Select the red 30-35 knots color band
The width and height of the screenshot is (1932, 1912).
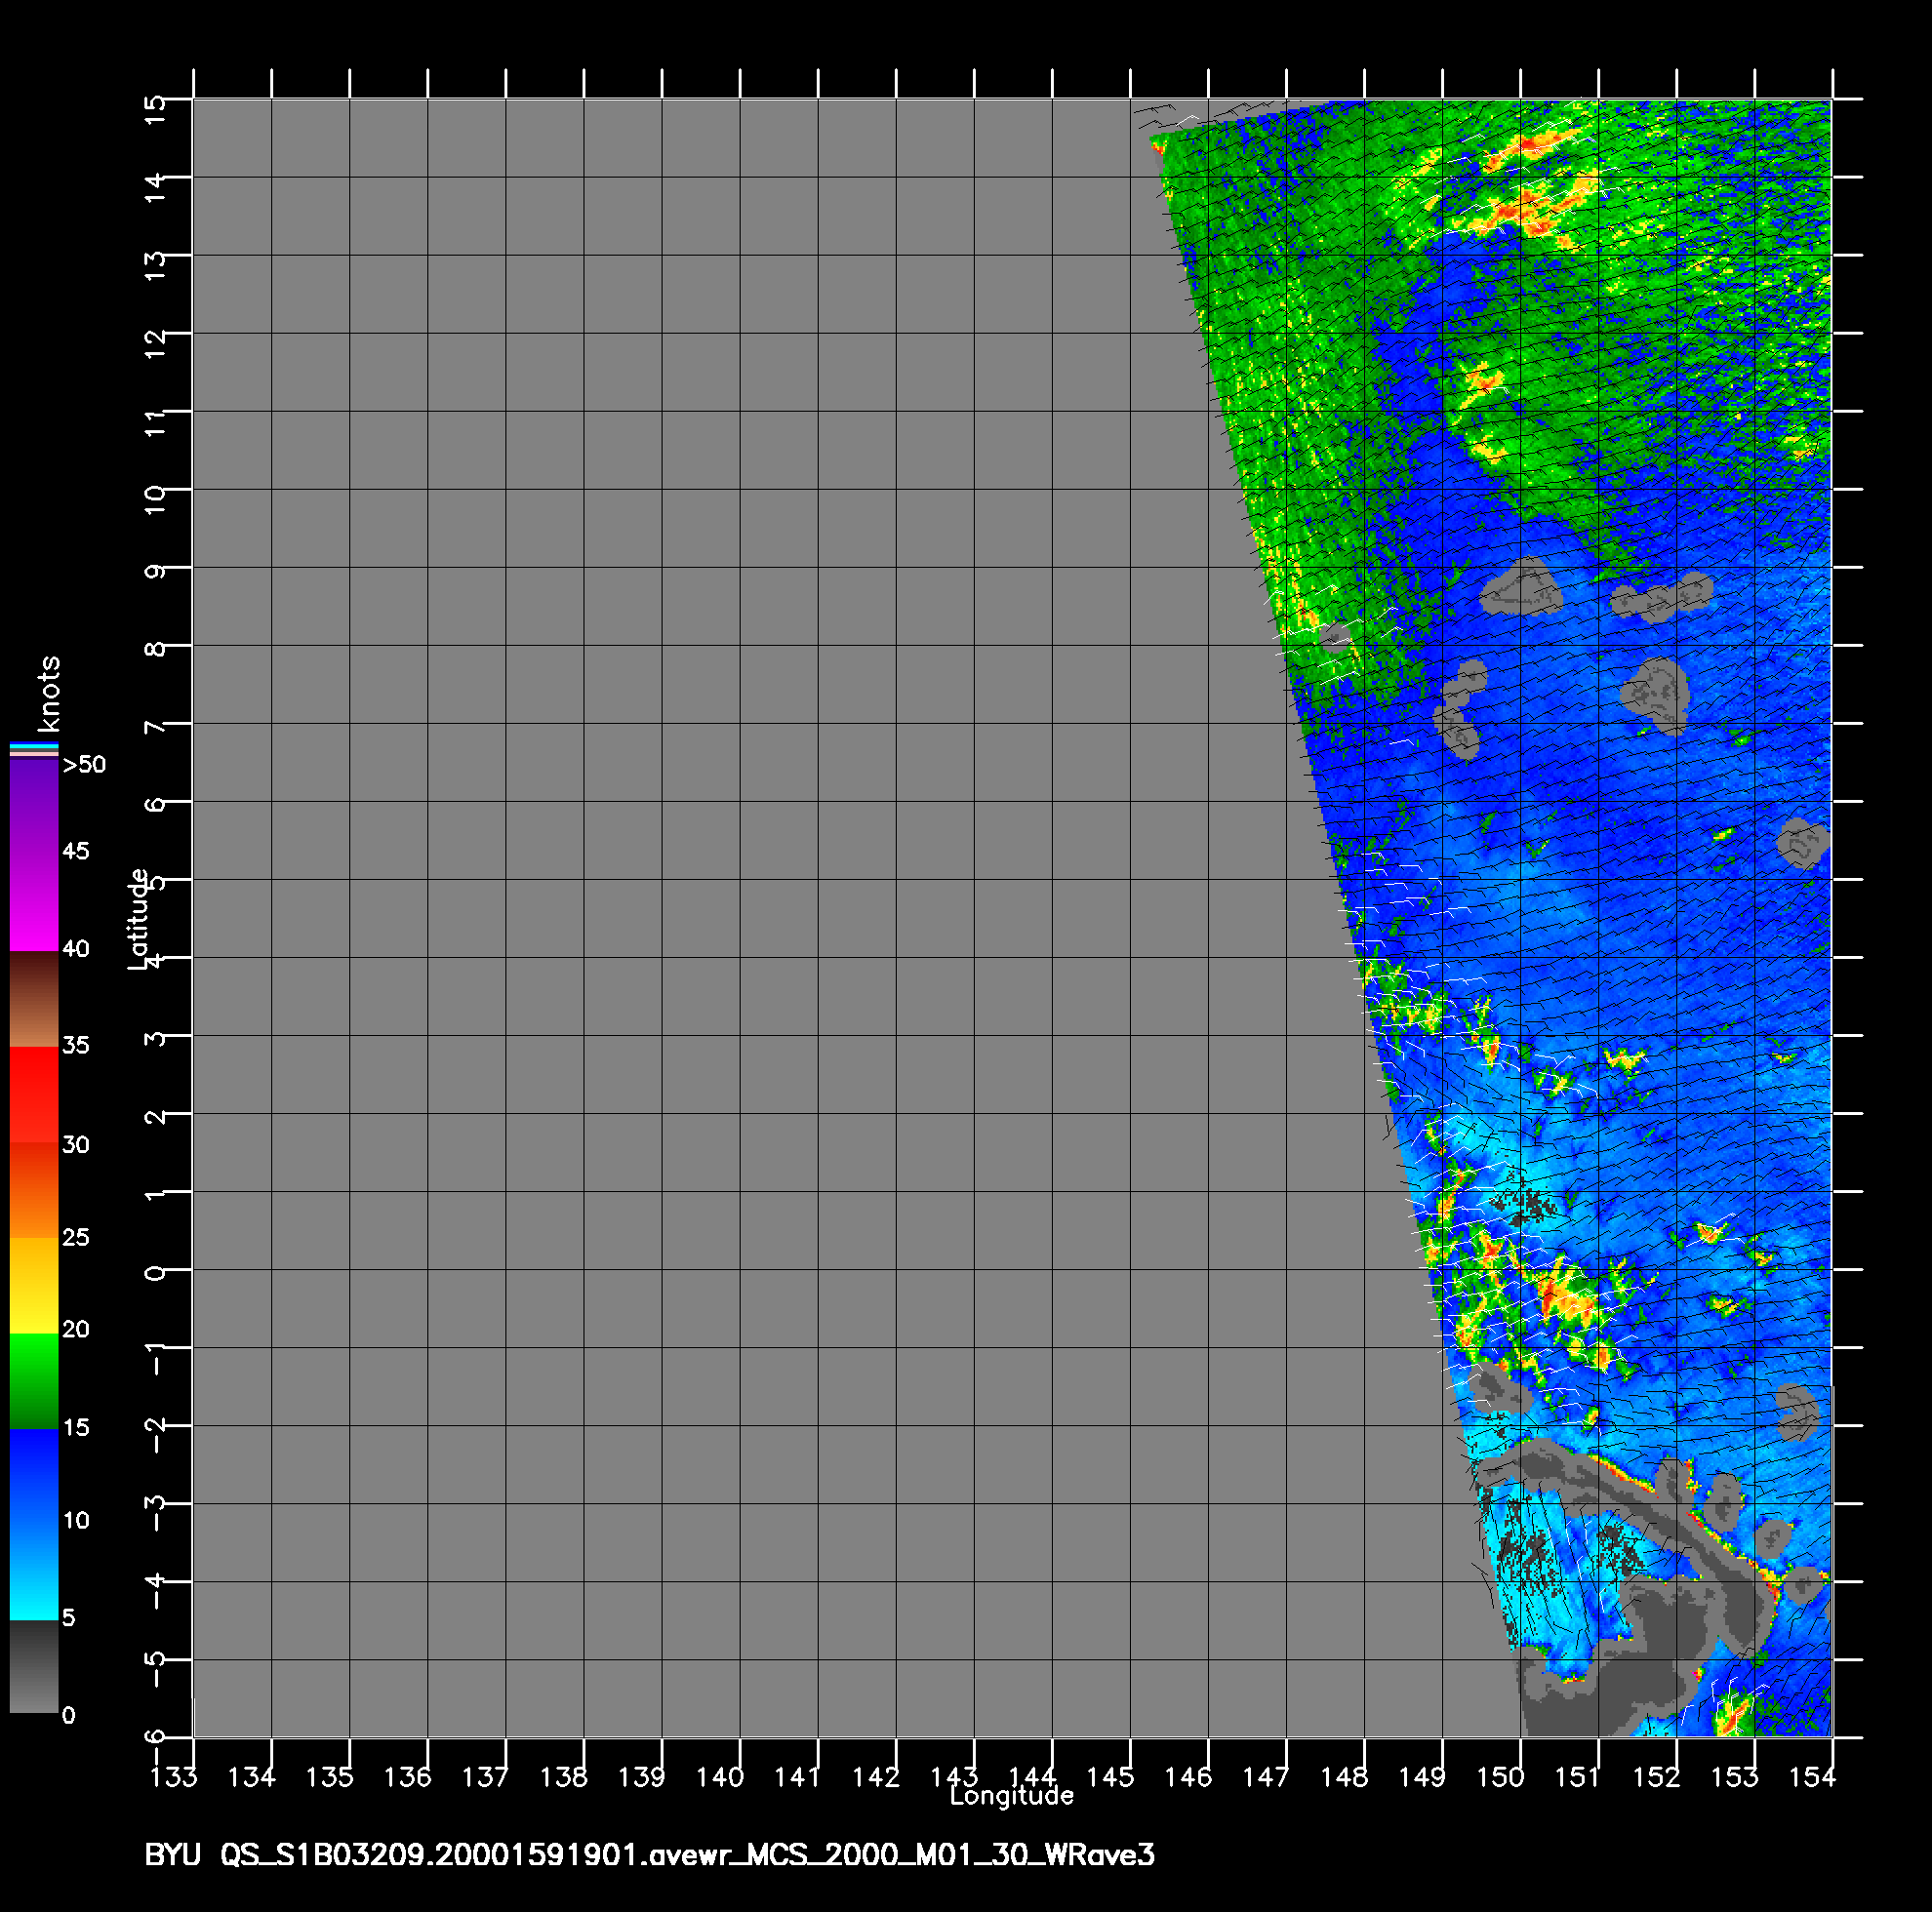[34, 1095]
